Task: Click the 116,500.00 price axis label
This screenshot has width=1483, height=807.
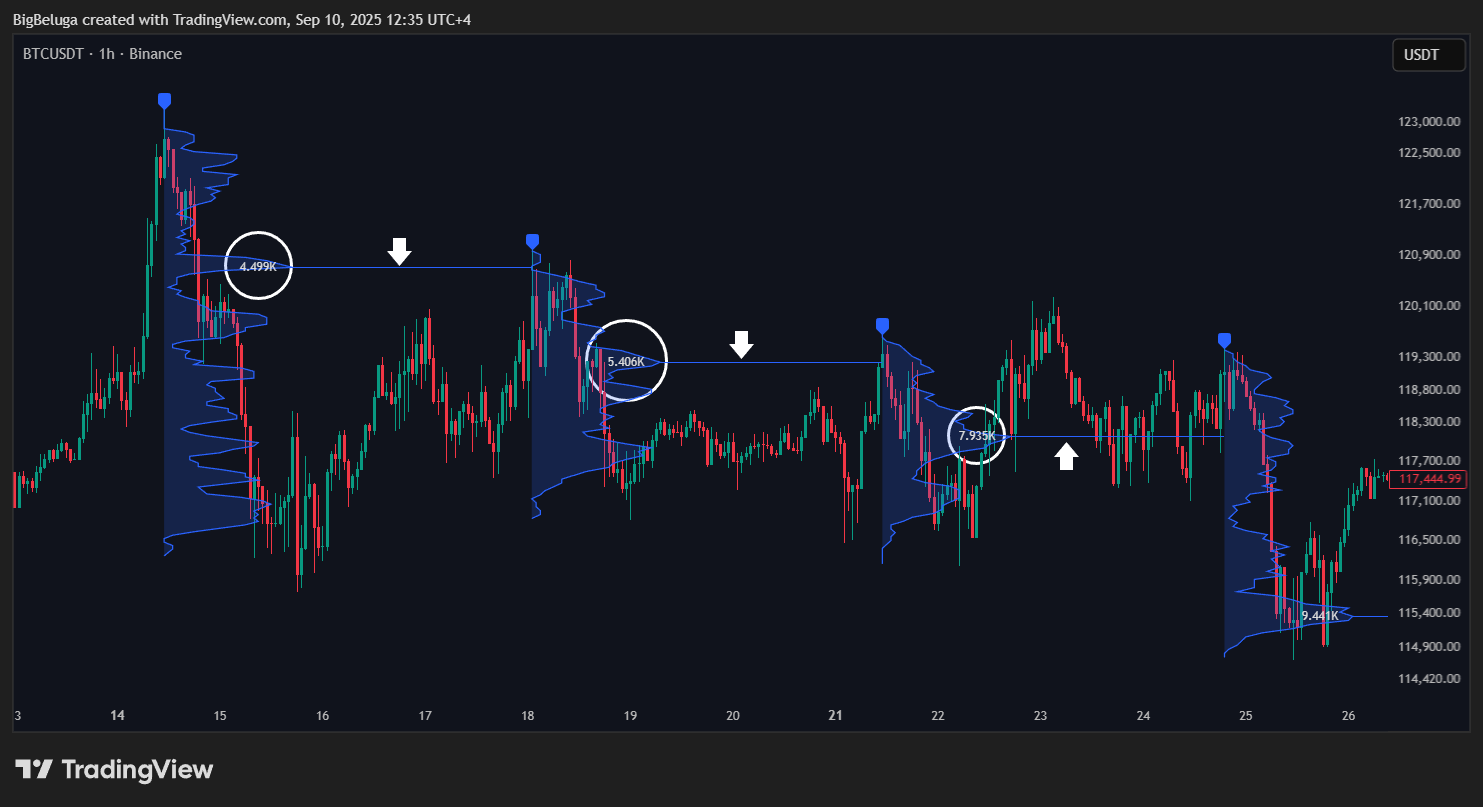Action: [x=1431, y=540]
